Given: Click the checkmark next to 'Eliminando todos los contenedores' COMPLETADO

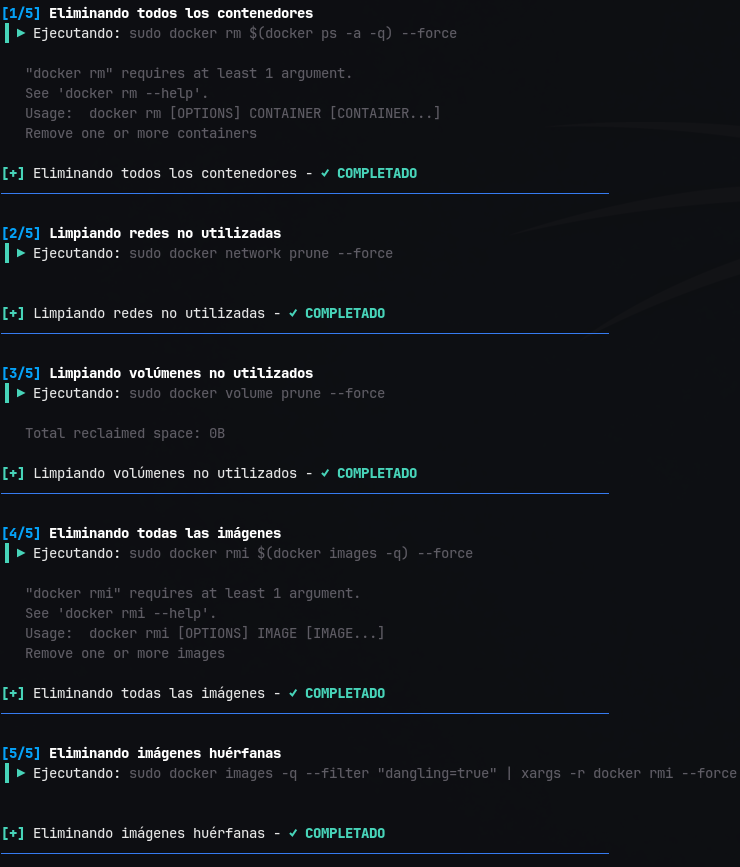Looking at the screenshot, I should click(325, 173).
